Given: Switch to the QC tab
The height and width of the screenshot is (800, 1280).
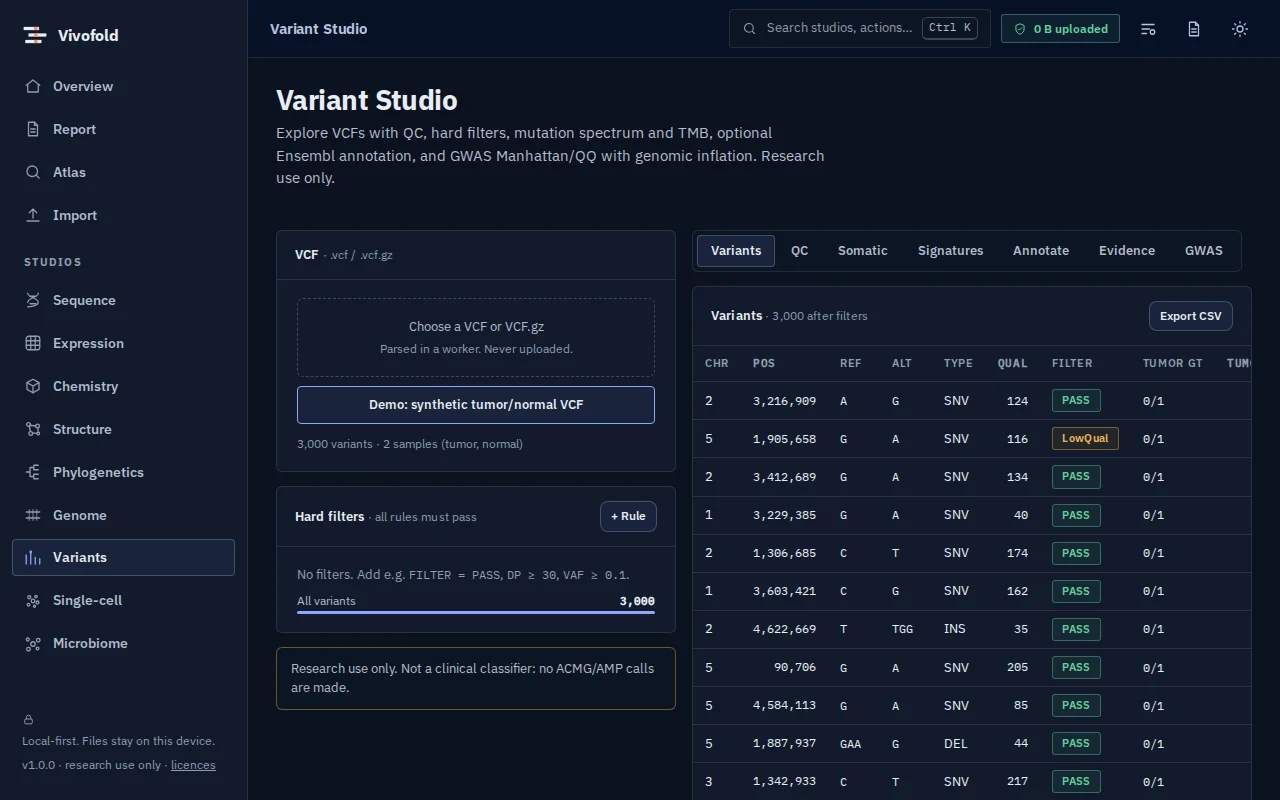Looking at the screenshot, I should tap(799, 251).
